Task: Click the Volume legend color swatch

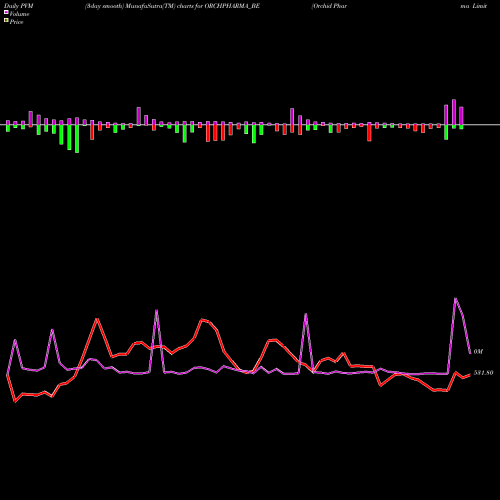Action: click(x=6, y=12)
